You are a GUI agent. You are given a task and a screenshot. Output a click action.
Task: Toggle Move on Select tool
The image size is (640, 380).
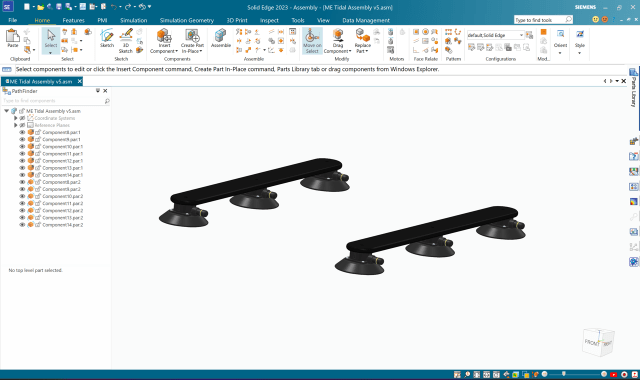312,41
